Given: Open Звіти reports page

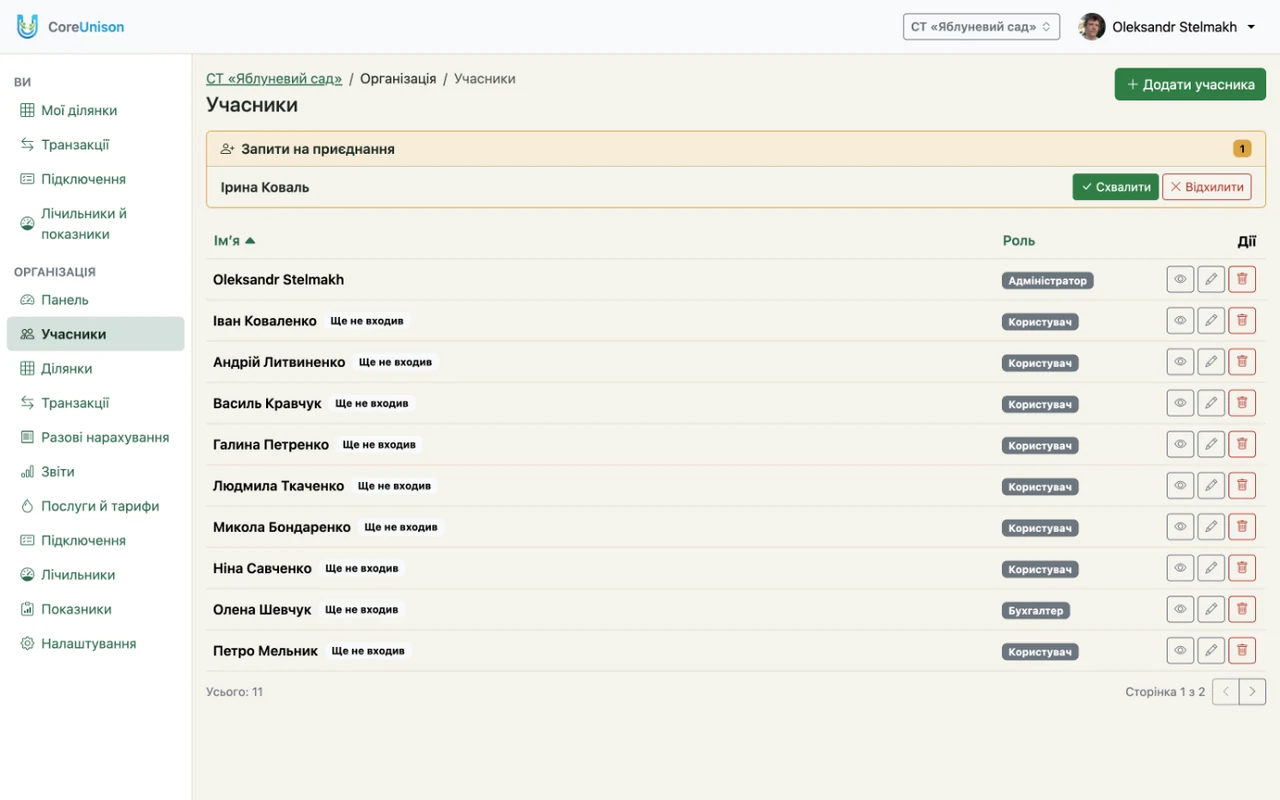Looking at the screenshot, I should point(96,472).
